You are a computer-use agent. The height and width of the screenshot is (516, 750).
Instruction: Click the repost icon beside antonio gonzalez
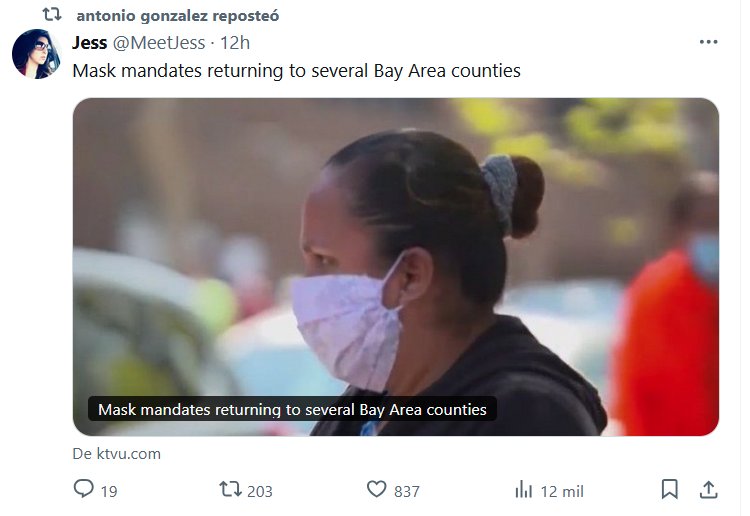pos(52,14)
